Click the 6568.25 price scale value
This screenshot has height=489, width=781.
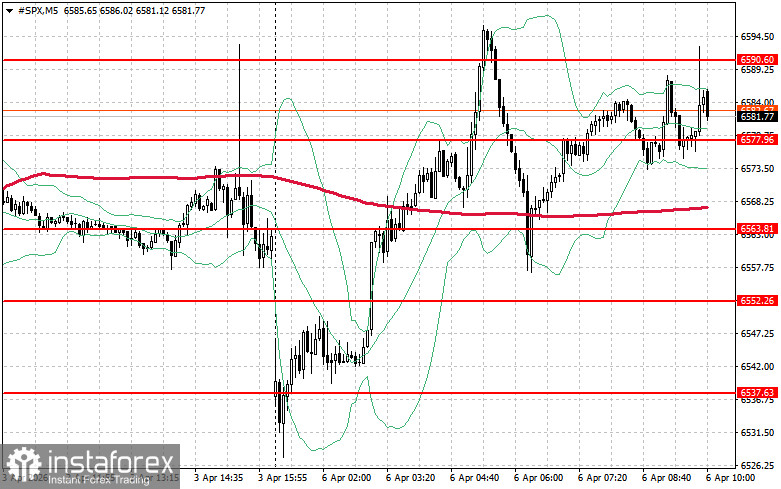pyautogui.click(x=757, y=202)
